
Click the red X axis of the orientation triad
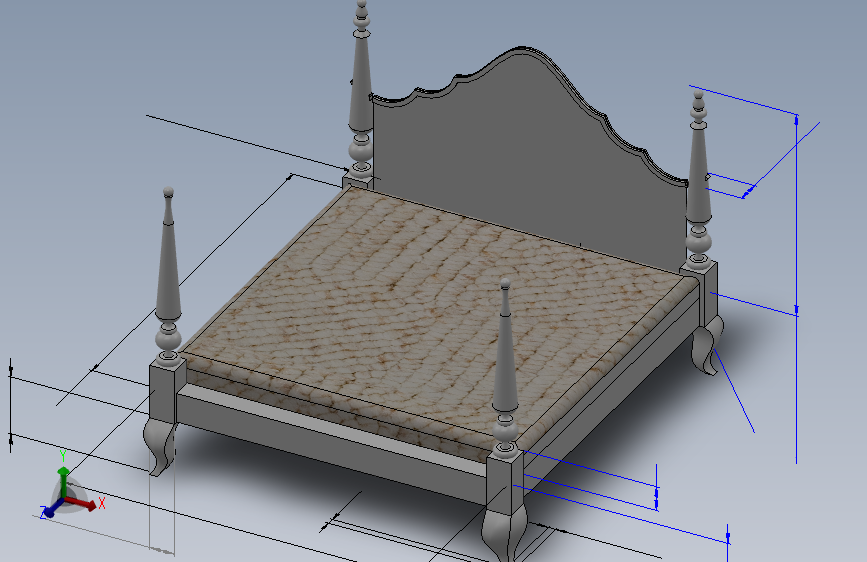(x=83, y=503)
